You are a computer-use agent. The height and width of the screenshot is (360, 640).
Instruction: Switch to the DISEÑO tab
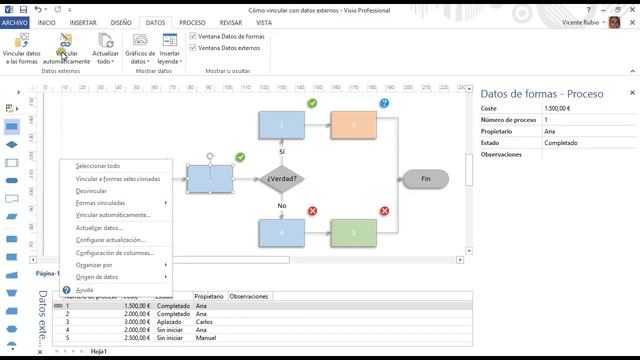[x=121, y=23]
